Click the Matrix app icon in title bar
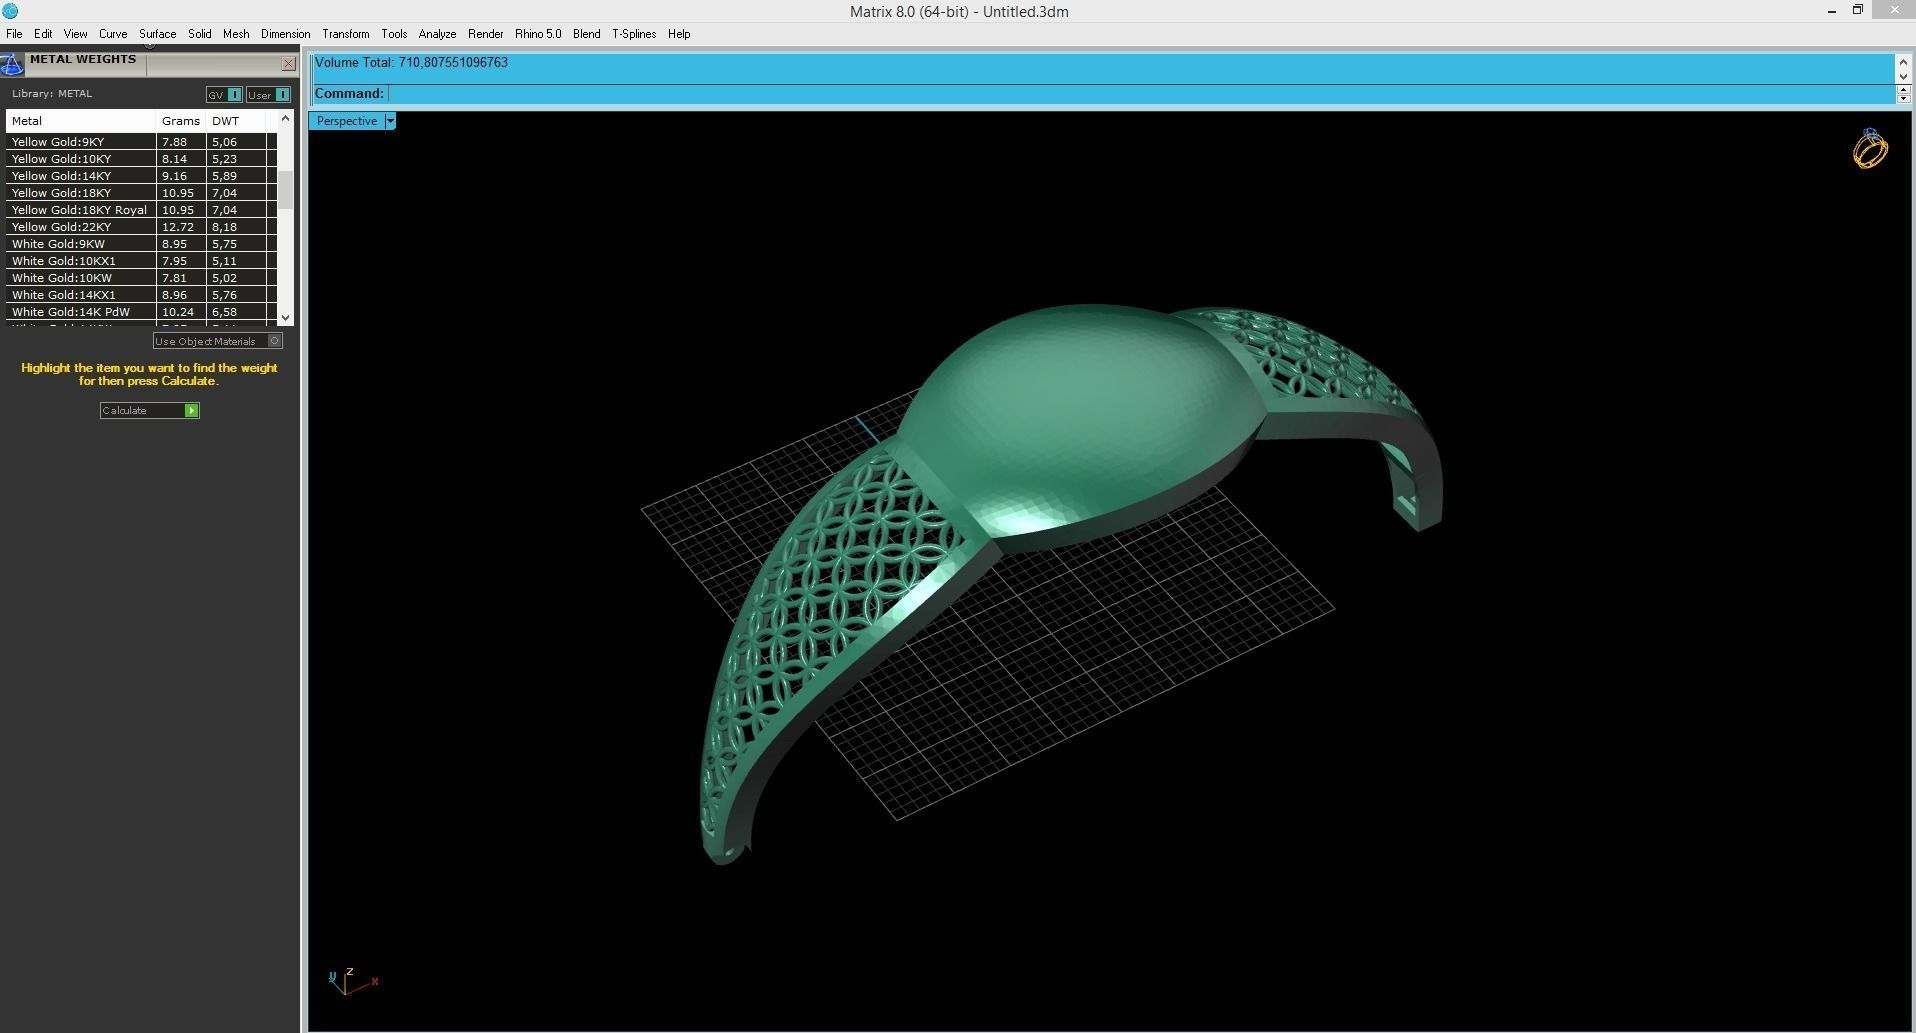 coord(10,11)
